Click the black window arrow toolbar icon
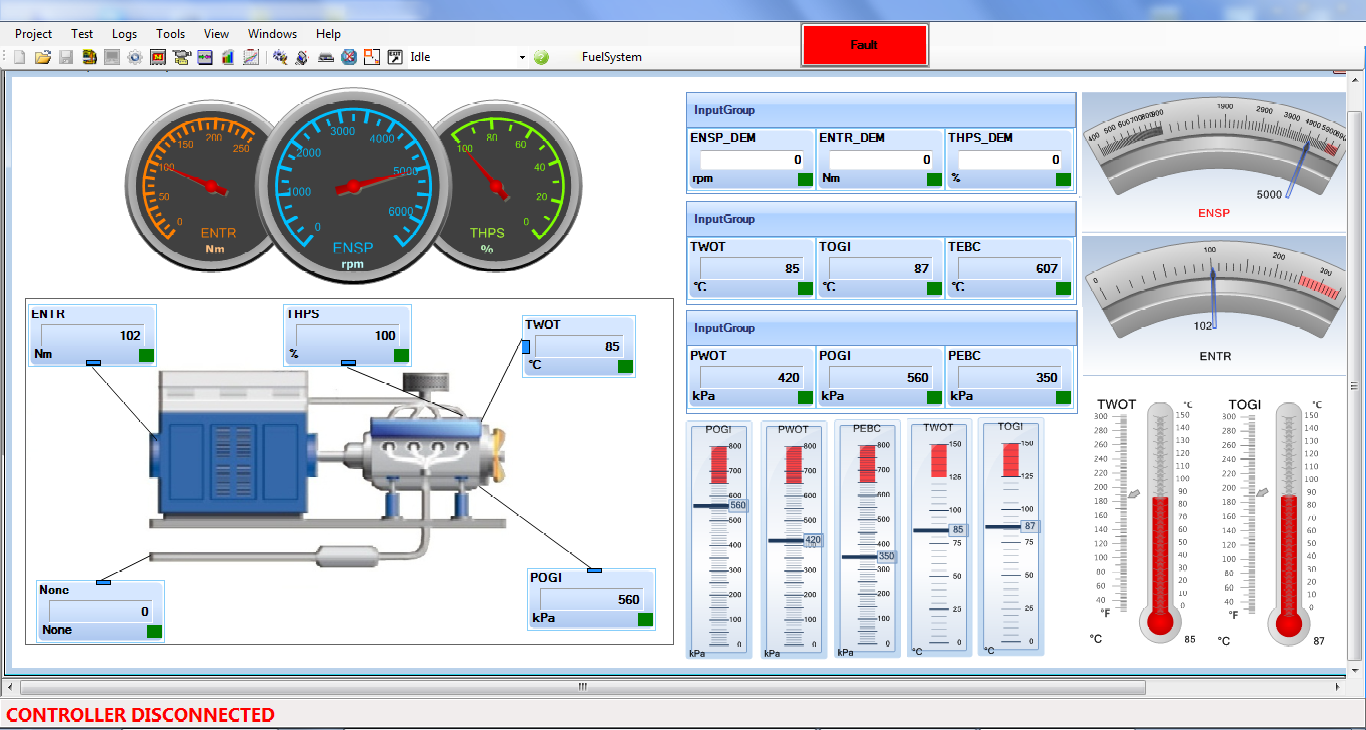Image resolution: width=1366 pixels, height=730 pixels. pyautogui.click(x=395, y=57)
